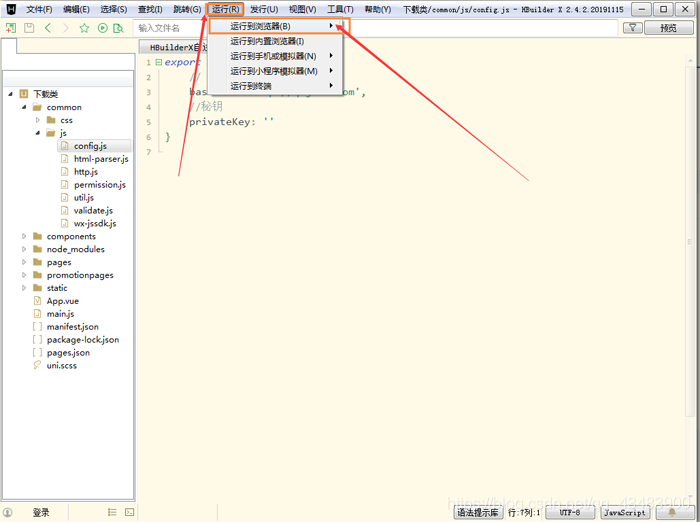This screenshot has height=522, width=700.
Task: Collapse the js folder
Action: (x=38, y=133)
